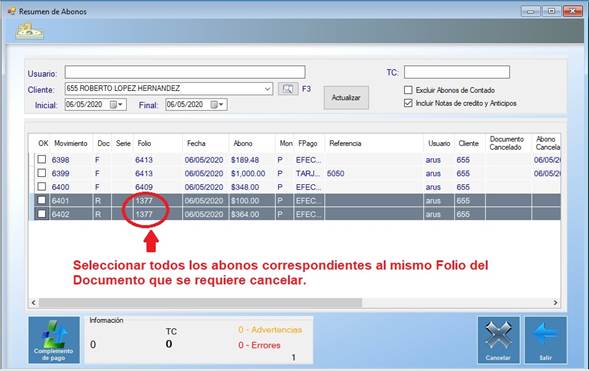Expand the Cliente combo box list

[x=267, y=89]
